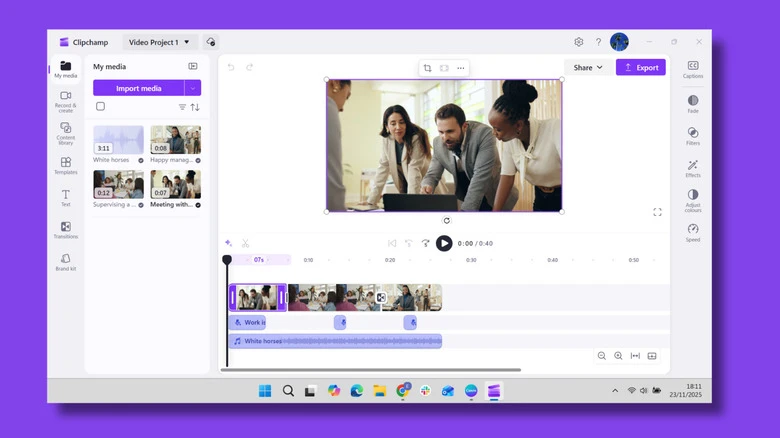Select the White horses audio thumbnail

118,140
